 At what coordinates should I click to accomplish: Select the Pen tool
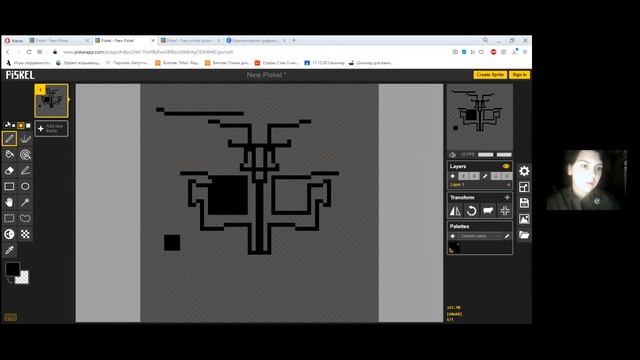tap(9, 138)
